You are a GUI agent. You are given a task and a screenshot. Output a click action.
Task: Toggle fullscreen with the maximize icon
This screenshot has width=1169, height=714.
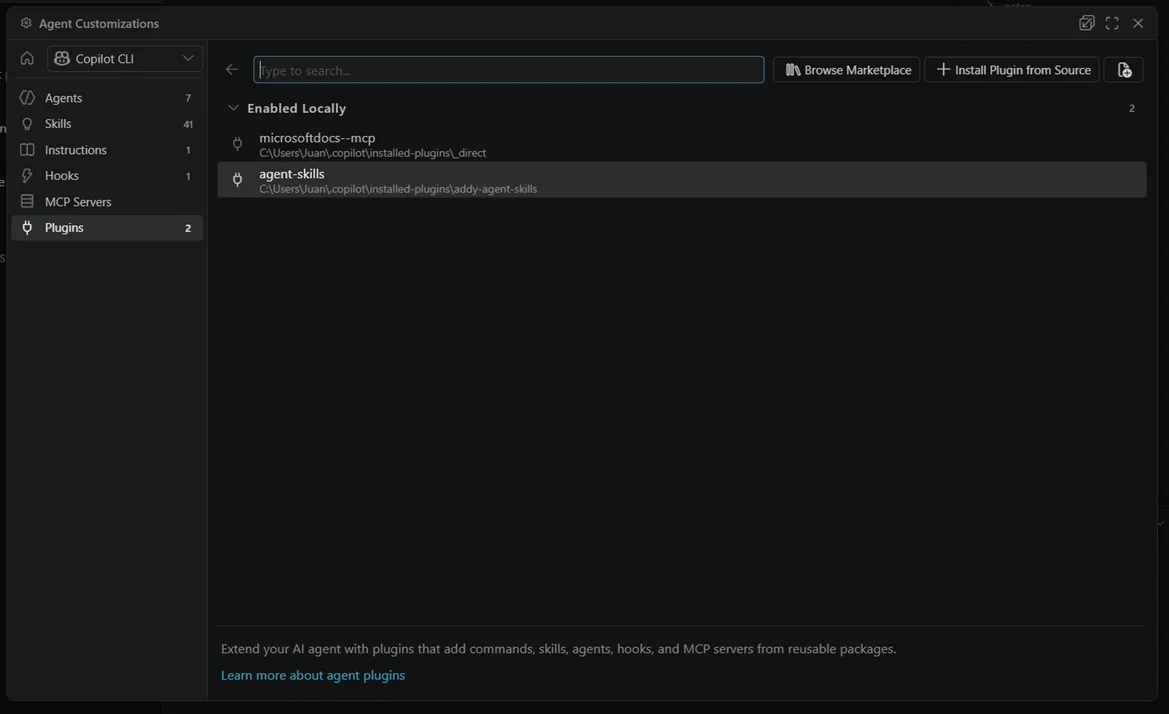click(1112, 23)
